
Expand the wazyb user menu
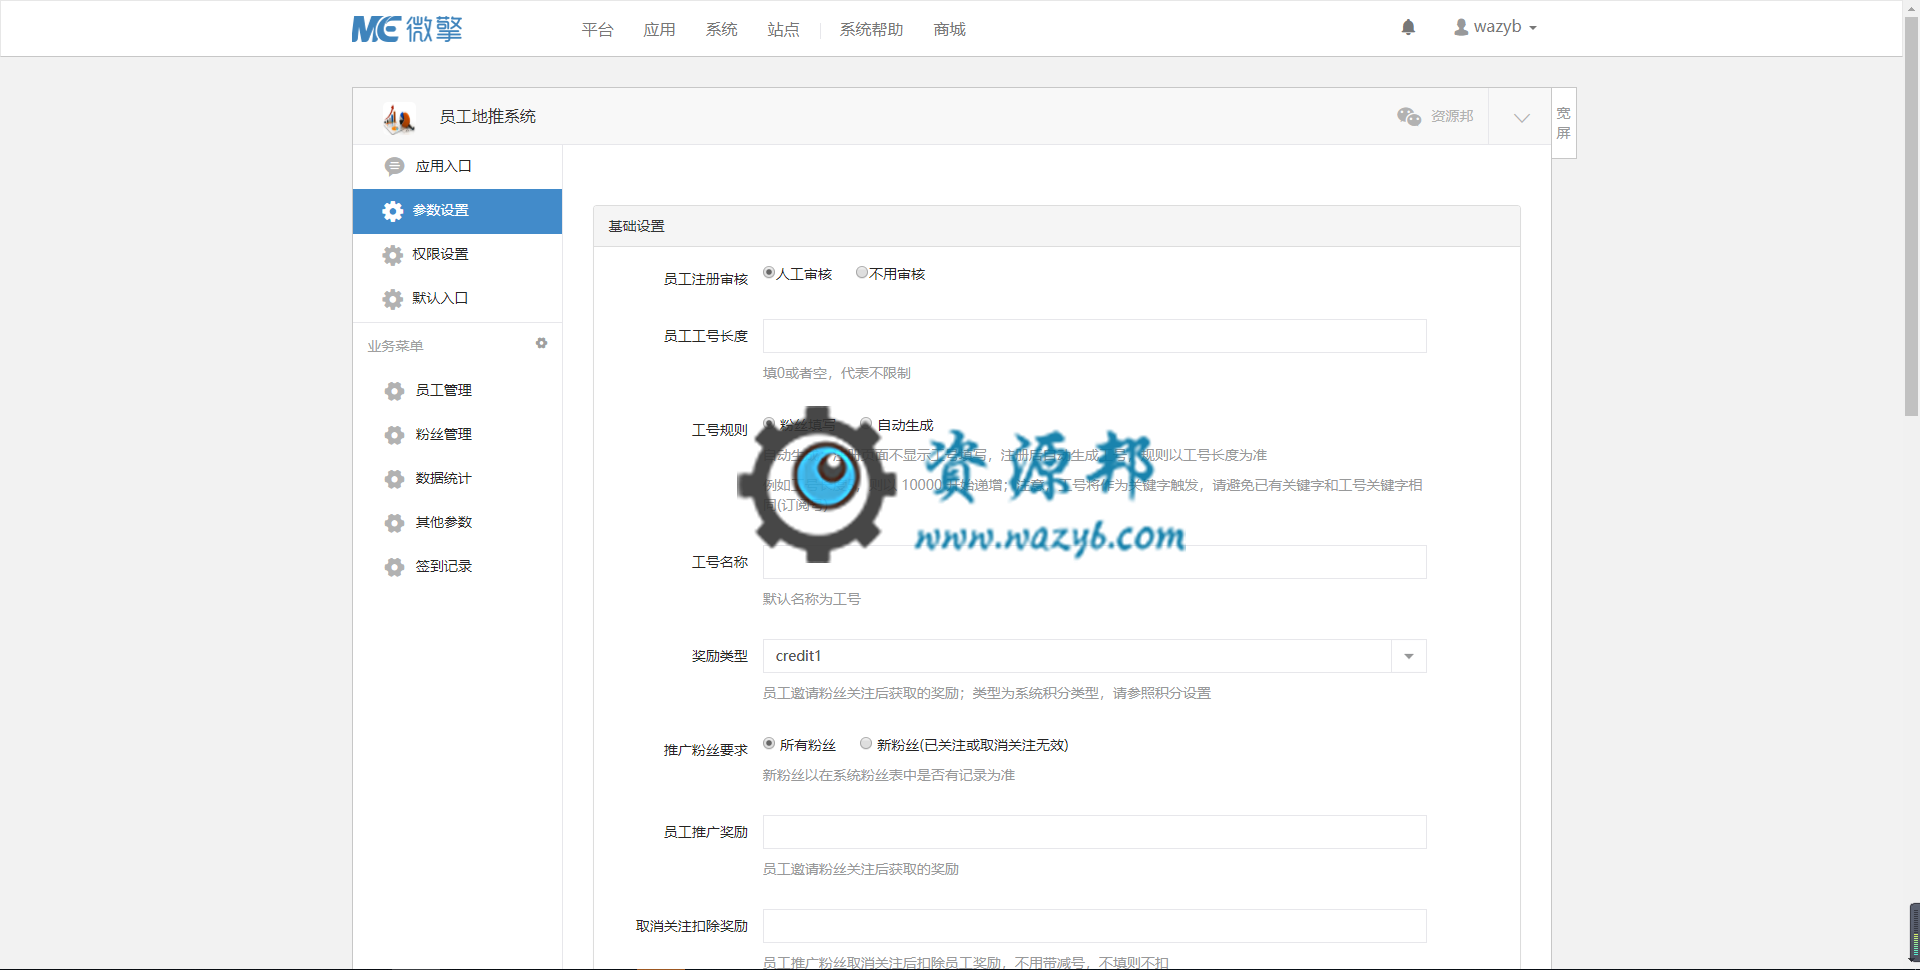1495,27
